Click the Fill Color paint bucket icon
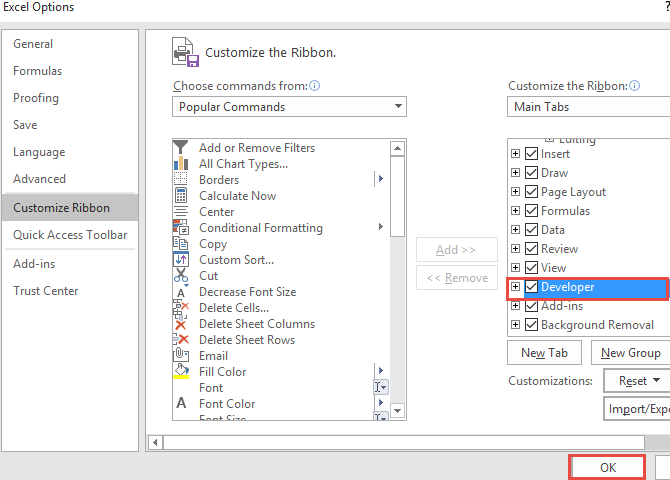 click(x=181, y=371)
